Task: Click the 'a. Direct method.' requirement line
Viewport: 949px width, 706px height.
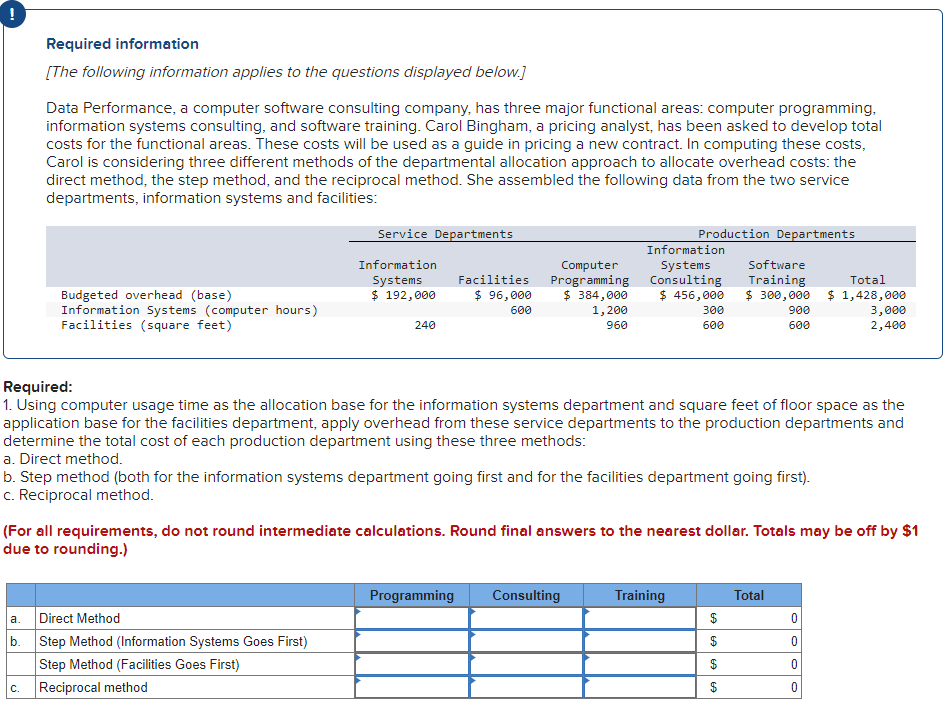Action: tap(62, 459)
